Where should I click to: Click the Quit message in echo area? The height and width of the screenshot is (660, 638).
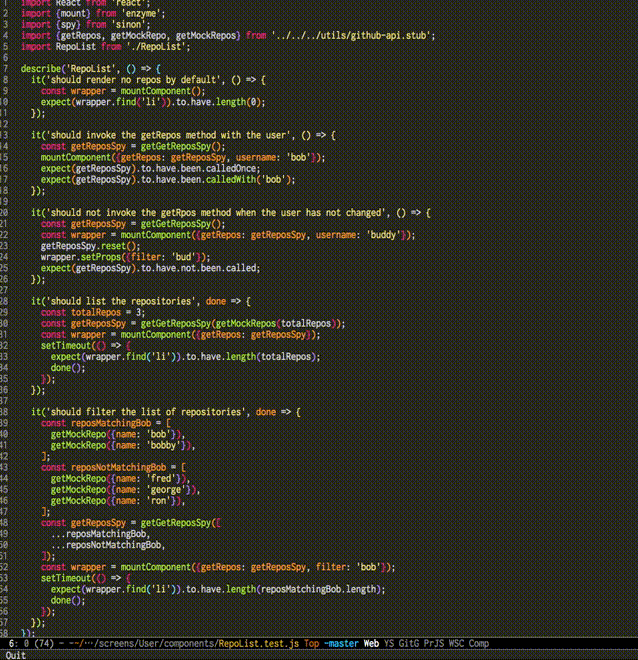click(15, 655)
